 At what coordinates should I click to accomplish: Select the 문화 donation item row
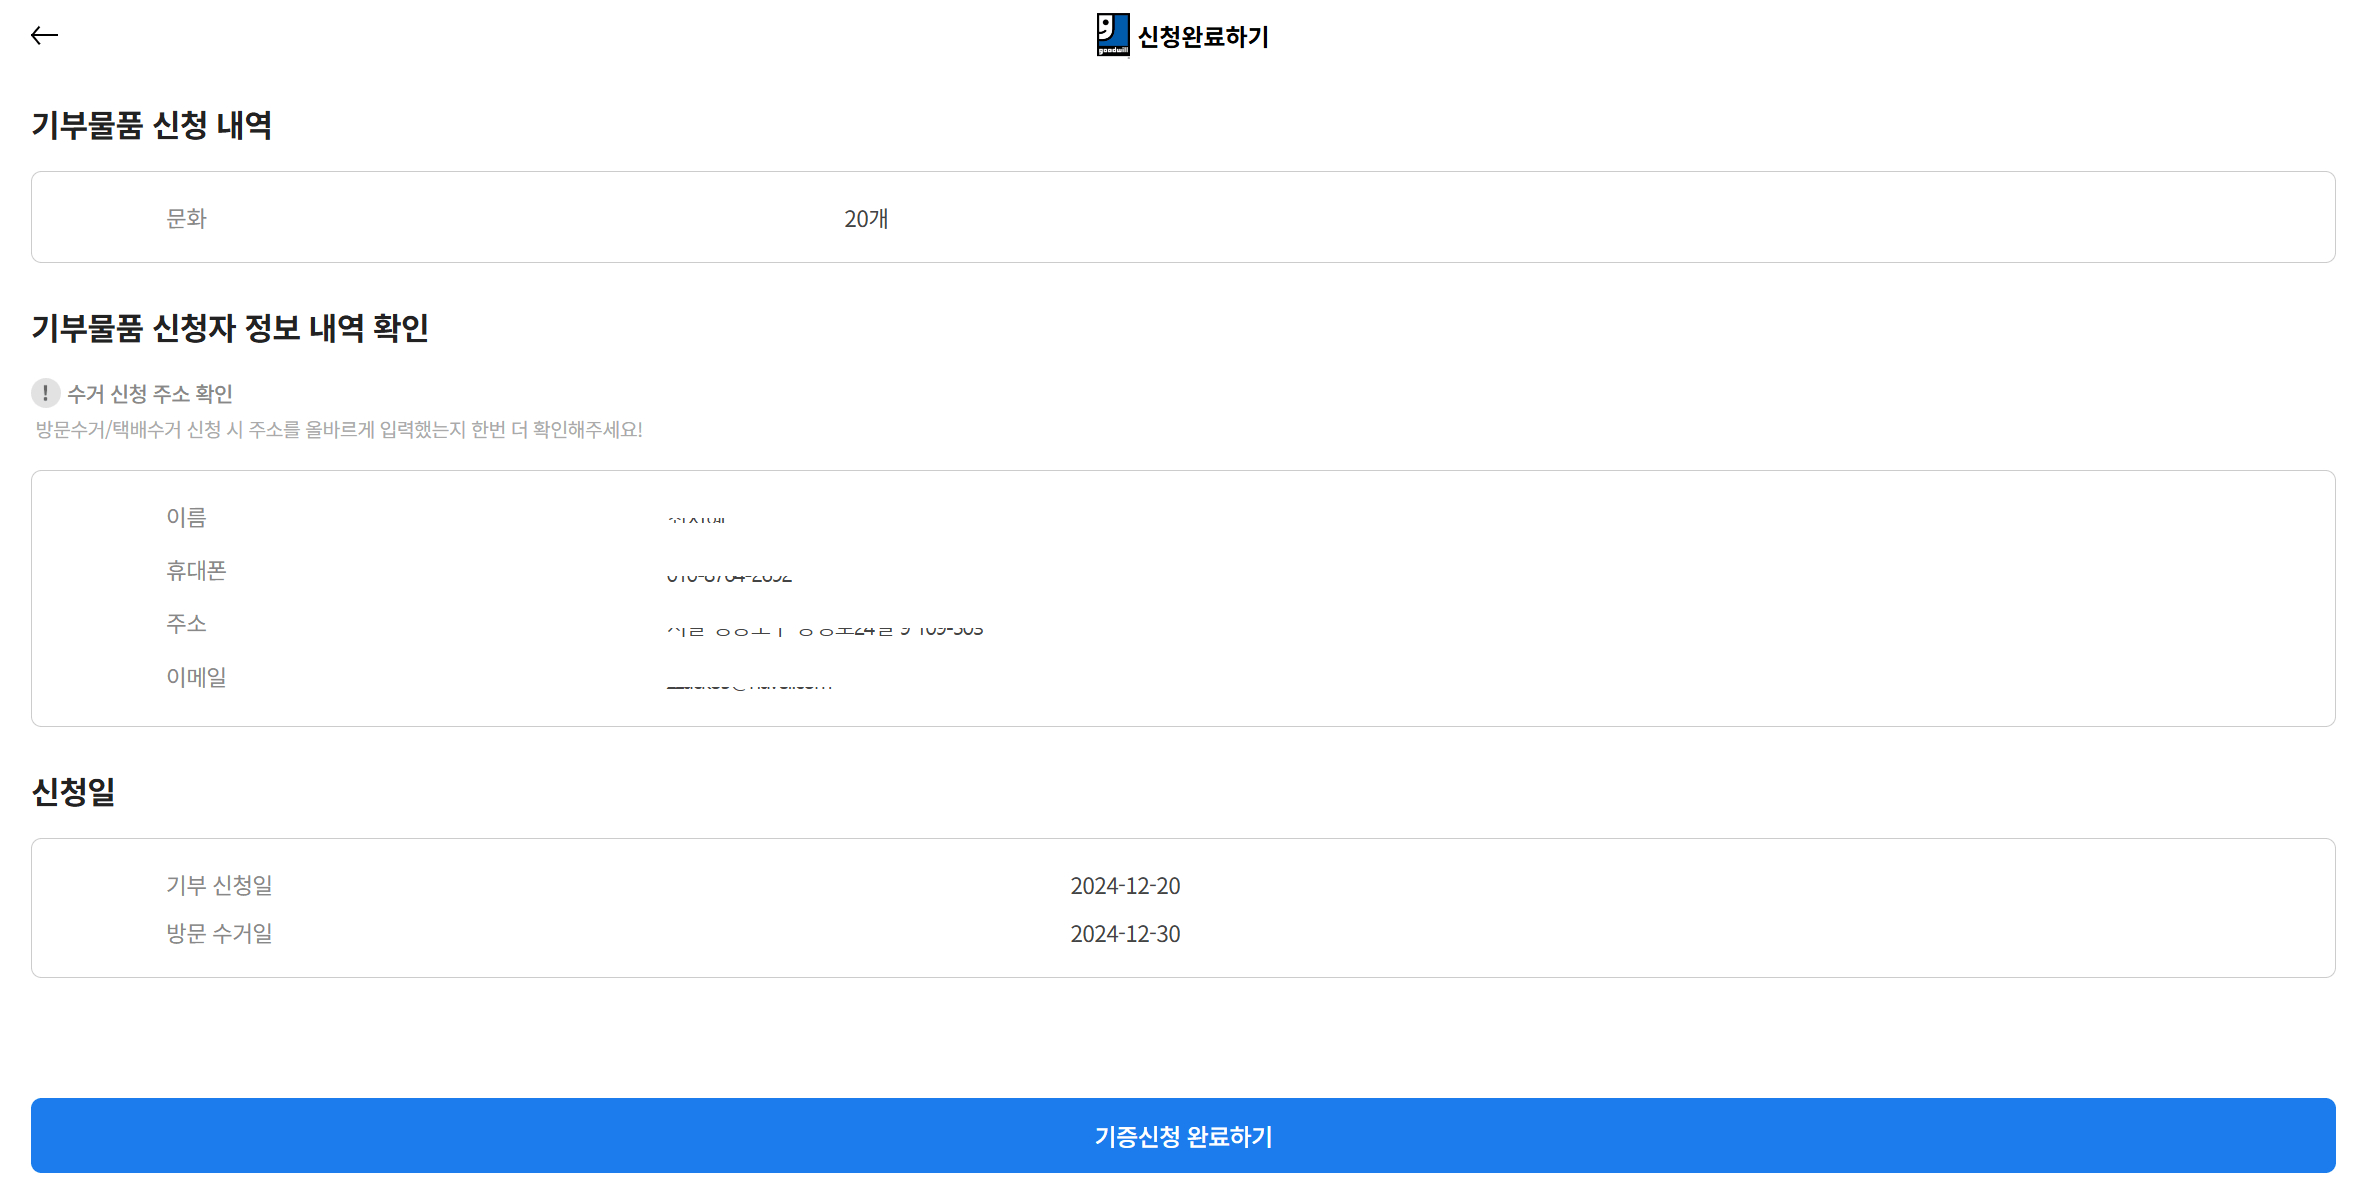185,218
